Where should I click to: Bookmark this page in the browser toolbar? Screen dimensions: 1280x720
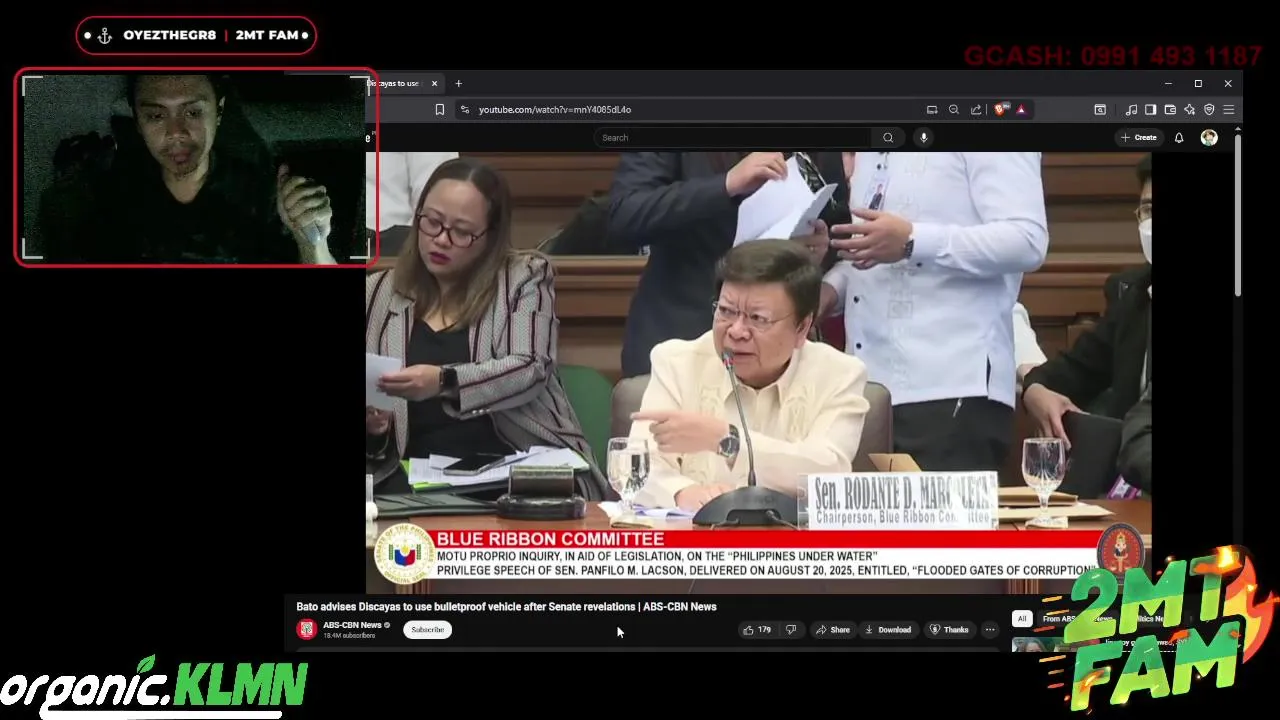pyautogui.click(x=440, y=110)
